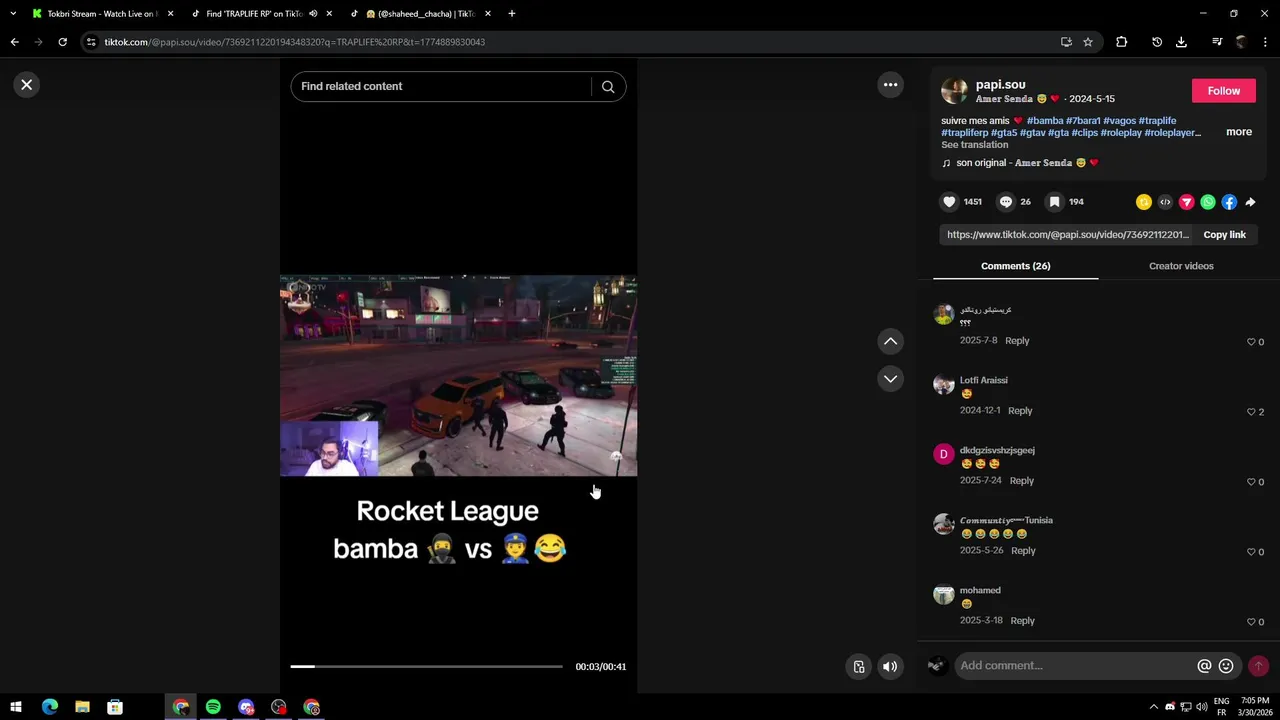This screenshot has height=720, width=1280.
Task: Open Microsoft Edge from taskbar
Action: coord(49,707)
